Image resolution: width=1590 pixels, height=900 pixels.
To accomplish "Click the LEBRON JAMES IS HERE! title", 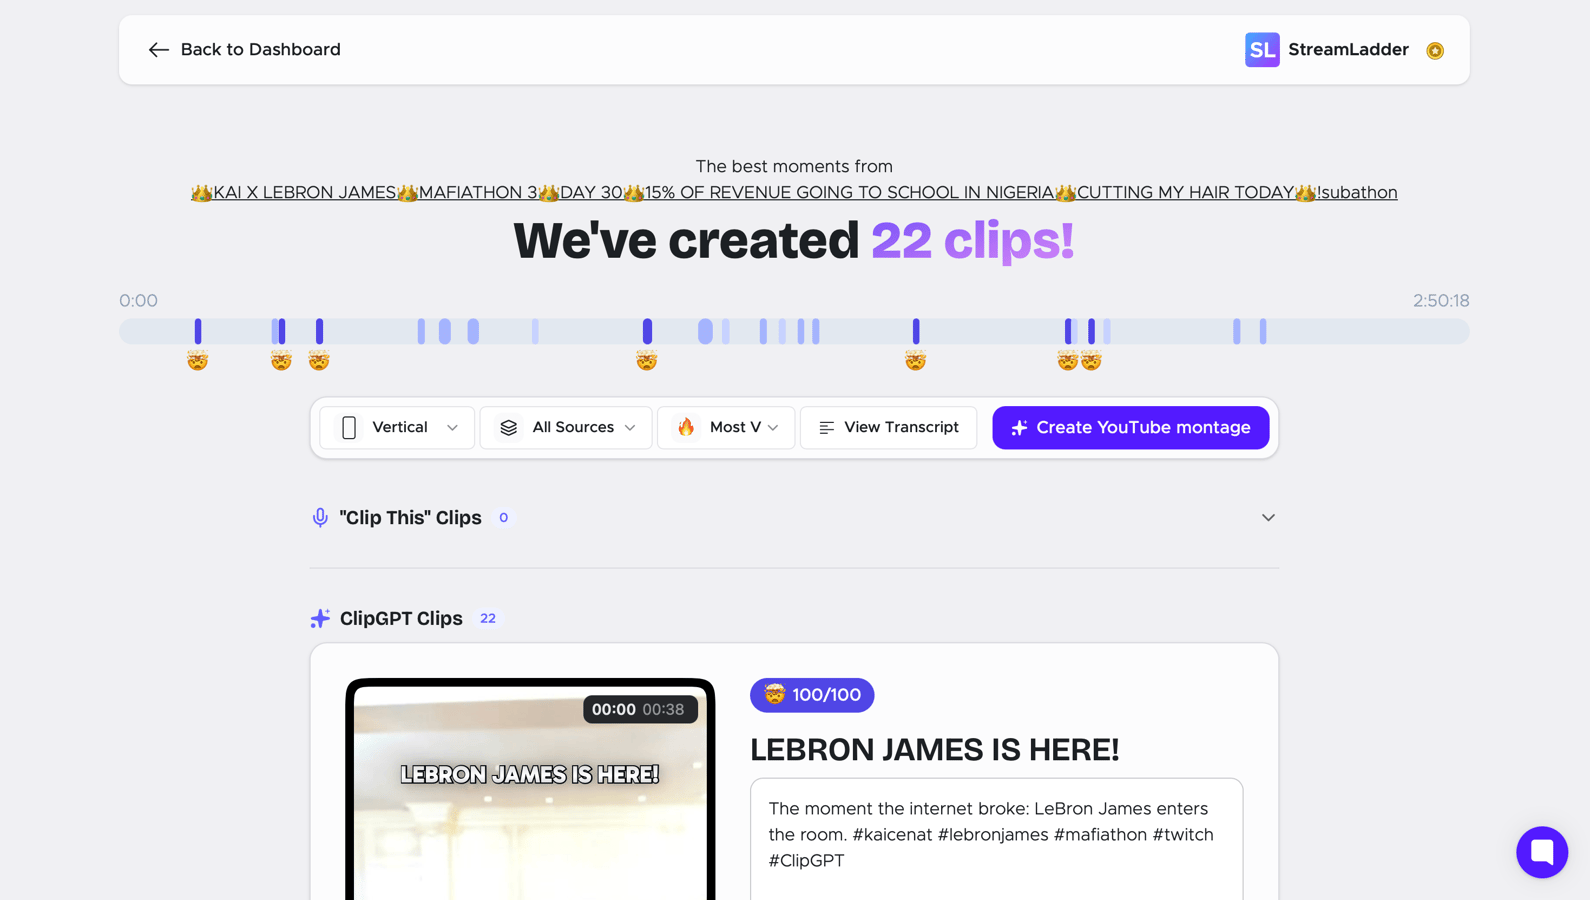I will click(x=935, y=750).
